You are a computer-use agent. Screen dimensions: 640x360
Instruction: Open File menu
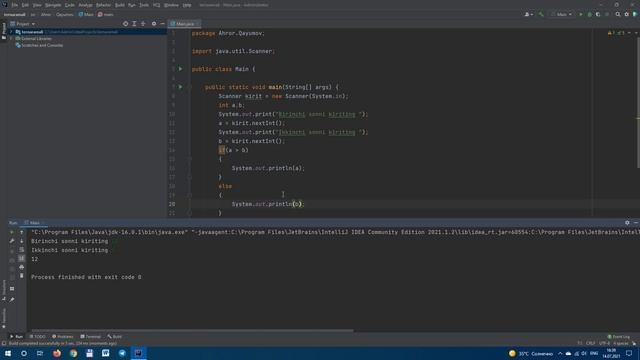15,5
